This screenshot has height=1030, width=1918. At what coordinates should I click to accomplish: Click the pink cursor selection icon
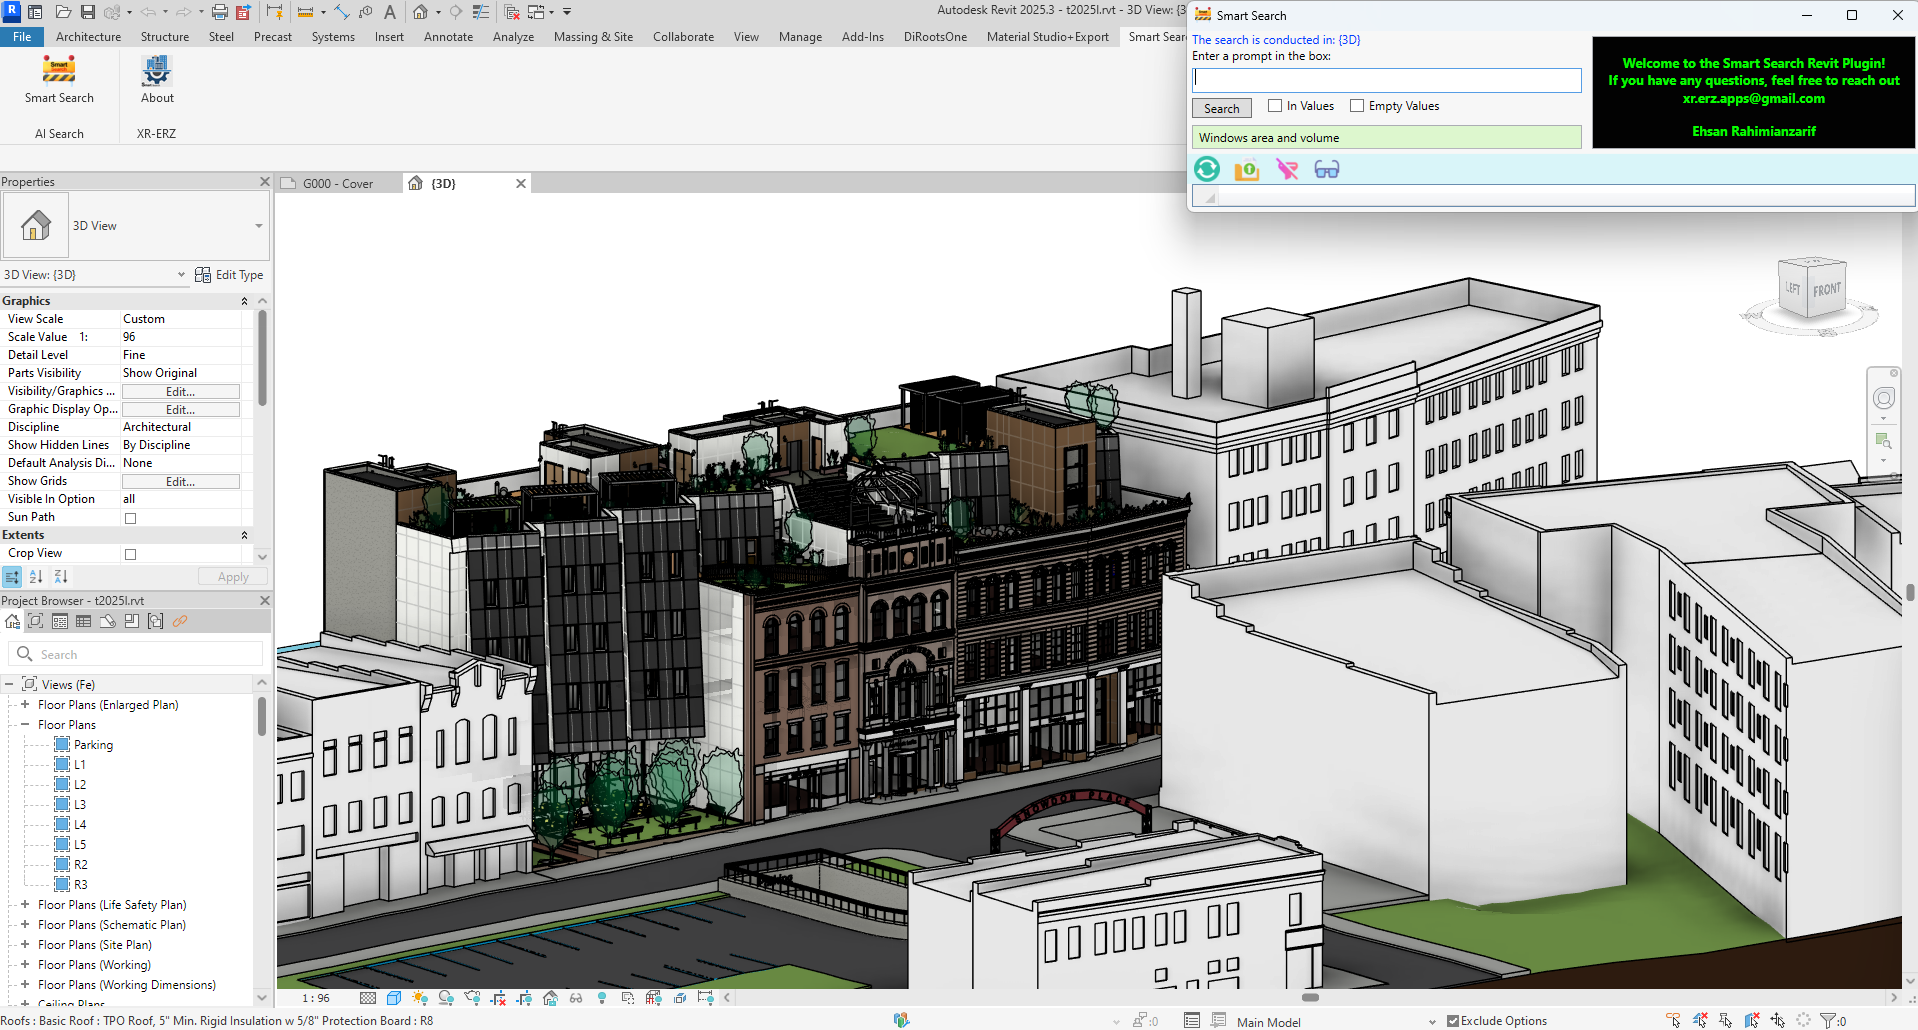(1287, 169)
